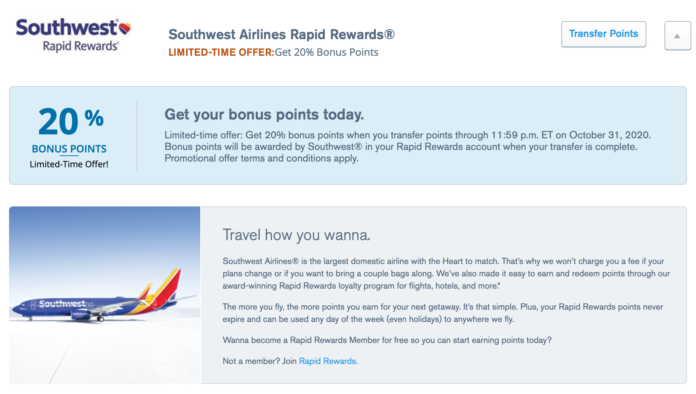
Task: Click the orange LIMITED-TIME OFFER label
Action: (x=221, y=52)
